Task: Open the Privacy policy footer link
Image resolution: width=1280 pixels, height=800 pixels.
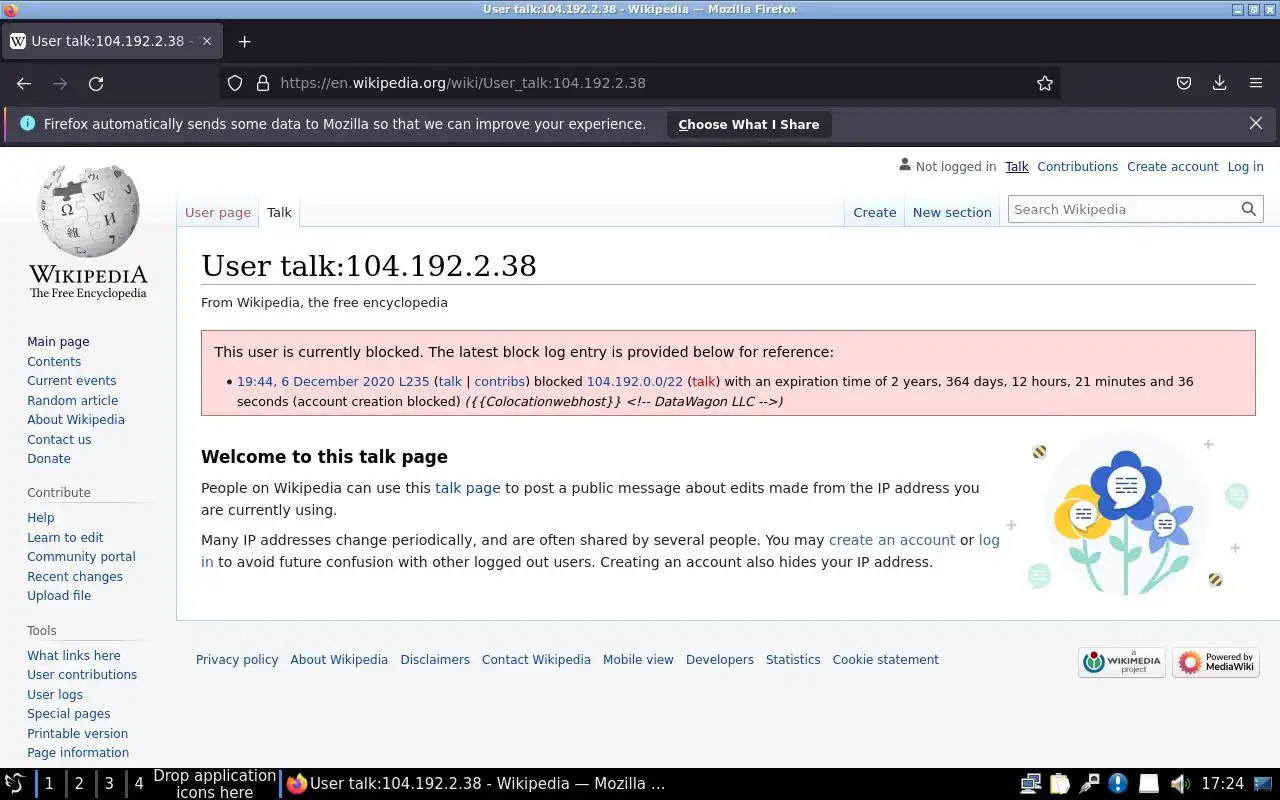Action: (237, 660)
